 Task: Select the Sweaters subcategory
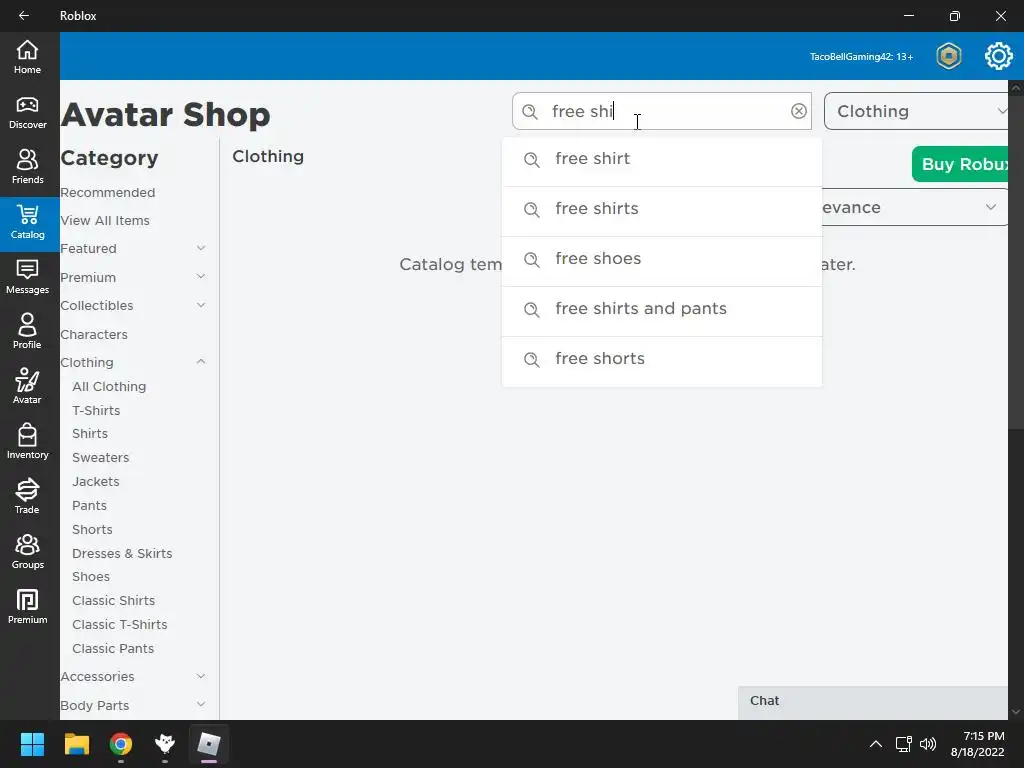coord(101,458)
